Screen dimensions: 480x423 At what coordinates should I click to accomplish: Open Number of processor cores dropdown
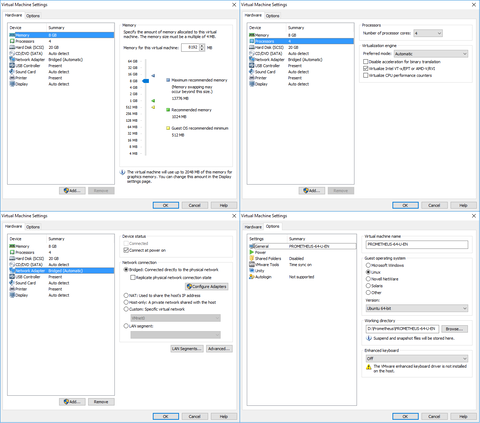tap(428, 33)
